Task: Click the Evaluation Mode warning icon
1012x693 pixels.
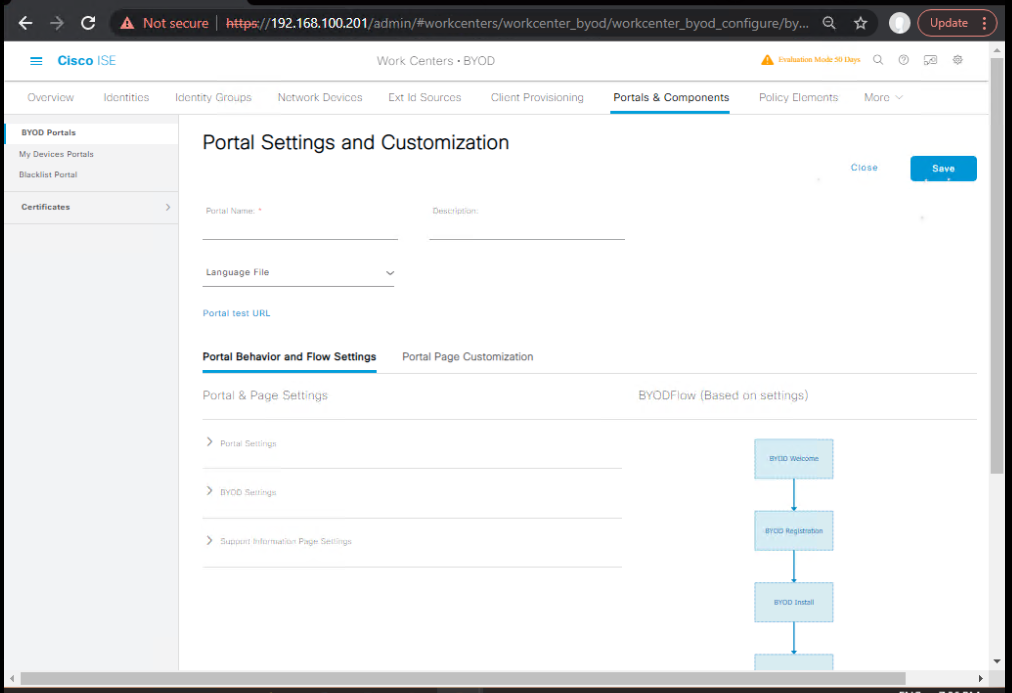Action: tap(767, 59)
